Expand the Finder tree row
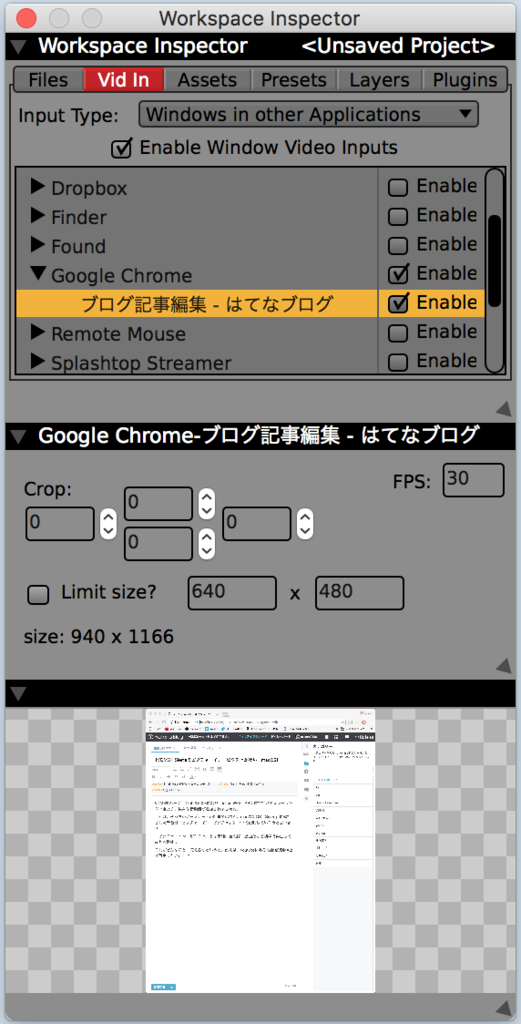Viewport: 521px width, 1024px height. pos(38,217)
